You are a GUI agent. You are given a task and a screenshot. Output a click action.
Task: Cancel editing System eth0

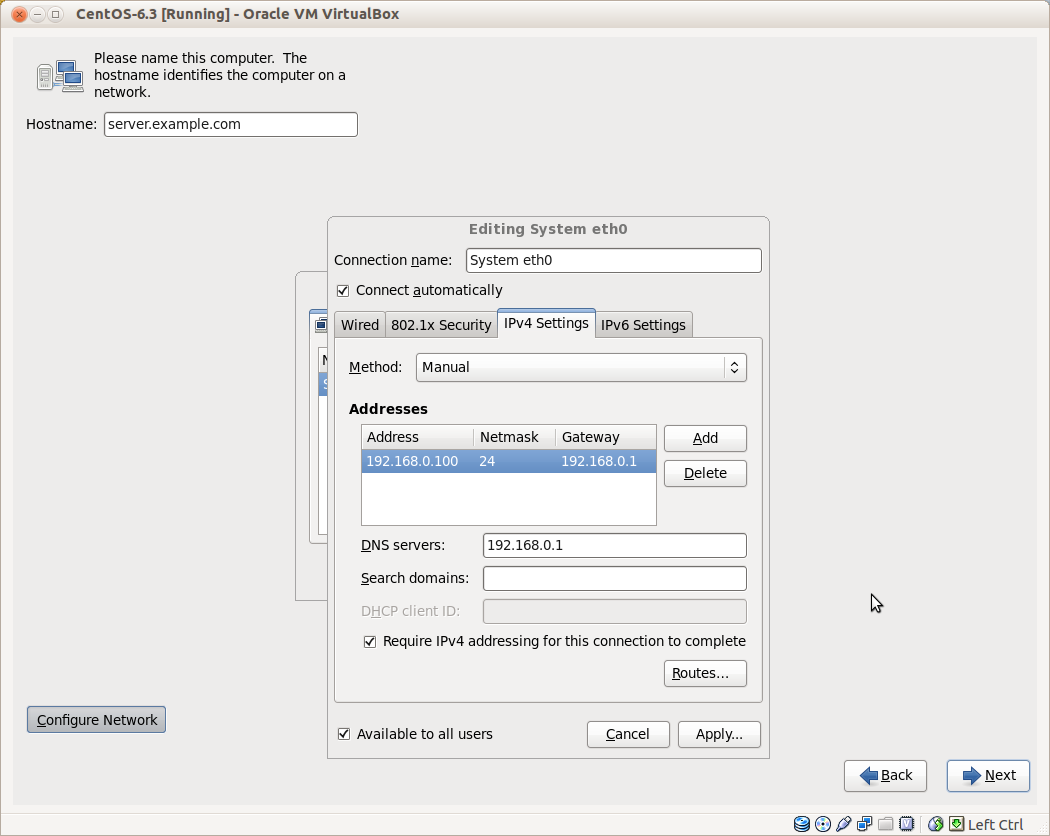click(627, 734)
